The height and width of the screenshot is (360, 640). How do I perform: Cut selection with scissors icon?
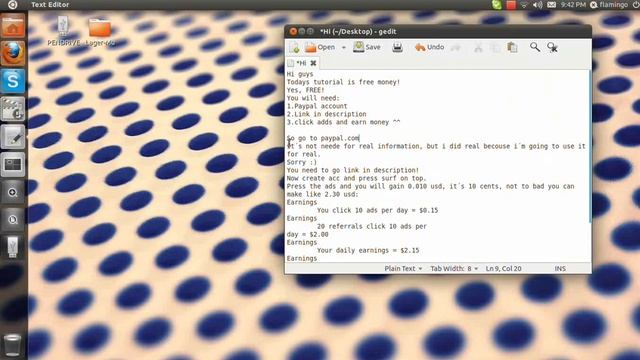click(478, 48)
